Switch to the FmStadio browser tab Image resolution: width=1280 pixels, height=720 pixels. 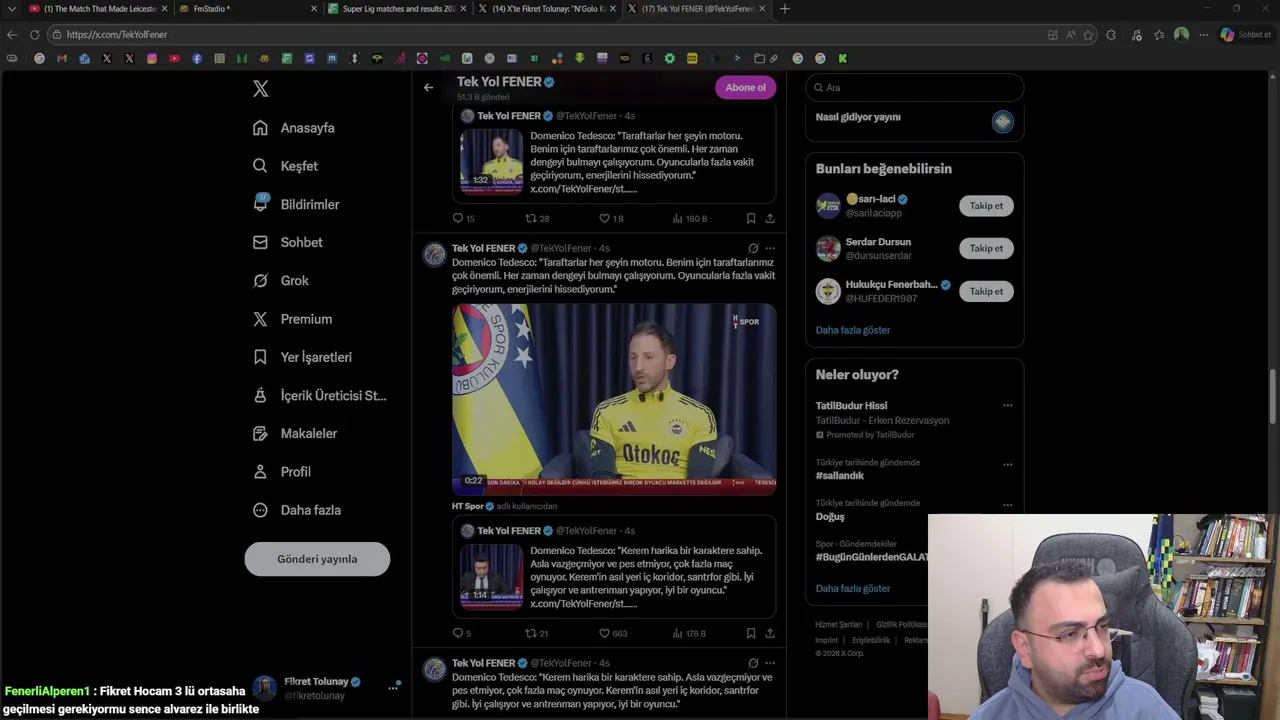click(x=248, y=9)
